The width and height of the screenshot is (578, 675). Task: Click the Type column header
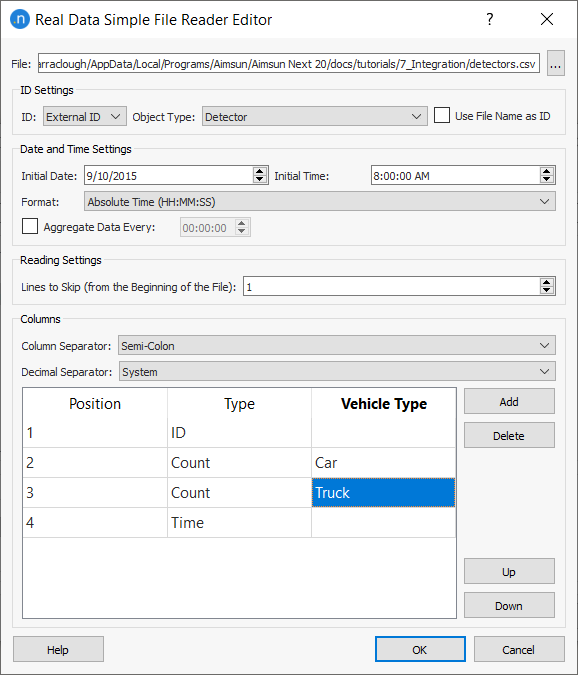(239, 403)
